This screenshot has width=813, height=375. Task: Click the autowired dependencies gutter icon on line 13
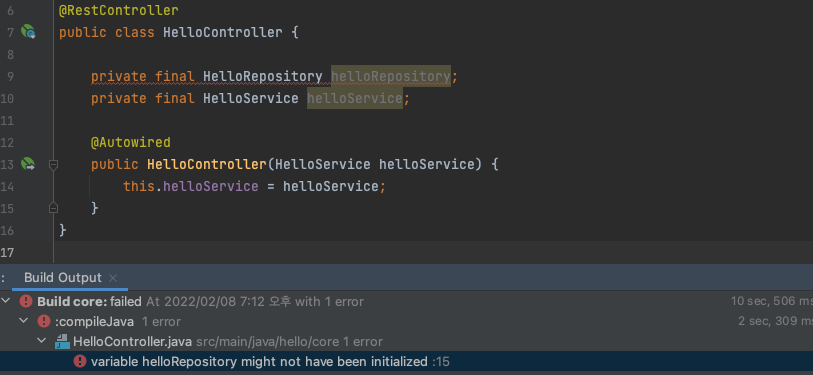click(28, 164)
